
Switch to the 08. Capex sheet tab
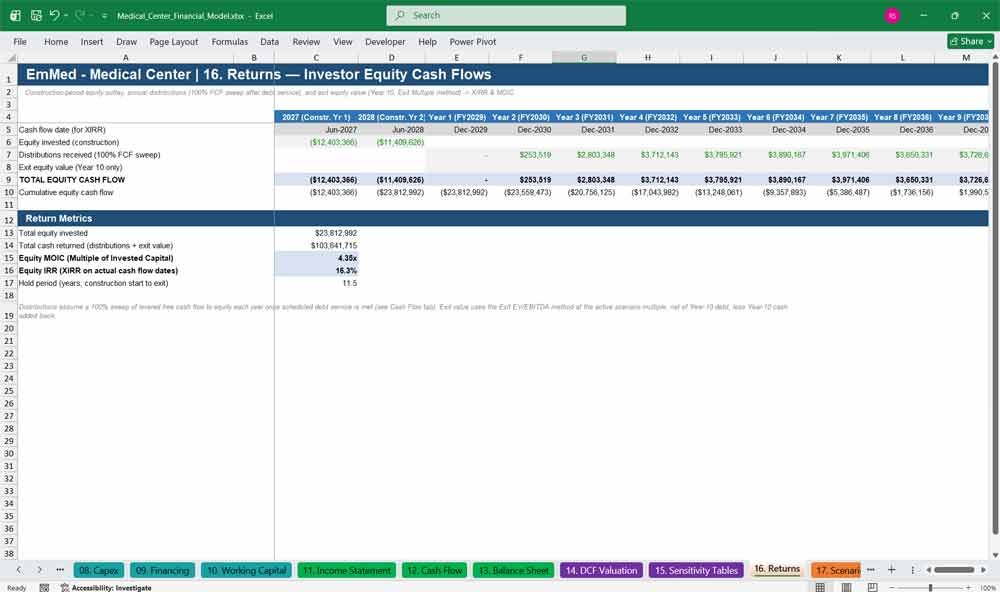point(99,570)
